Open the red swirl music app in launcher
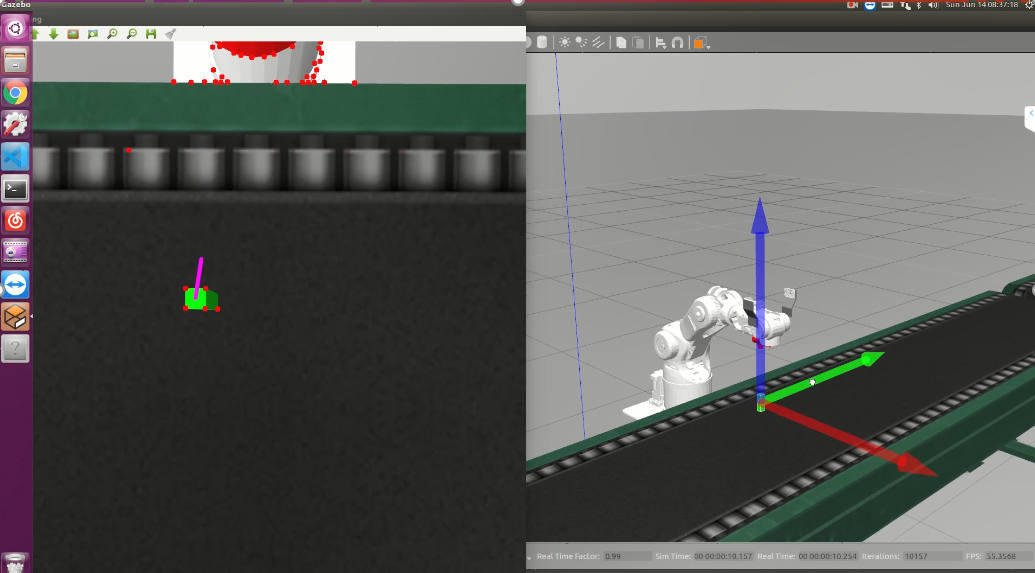1035x573 pixels. [15, 220]
